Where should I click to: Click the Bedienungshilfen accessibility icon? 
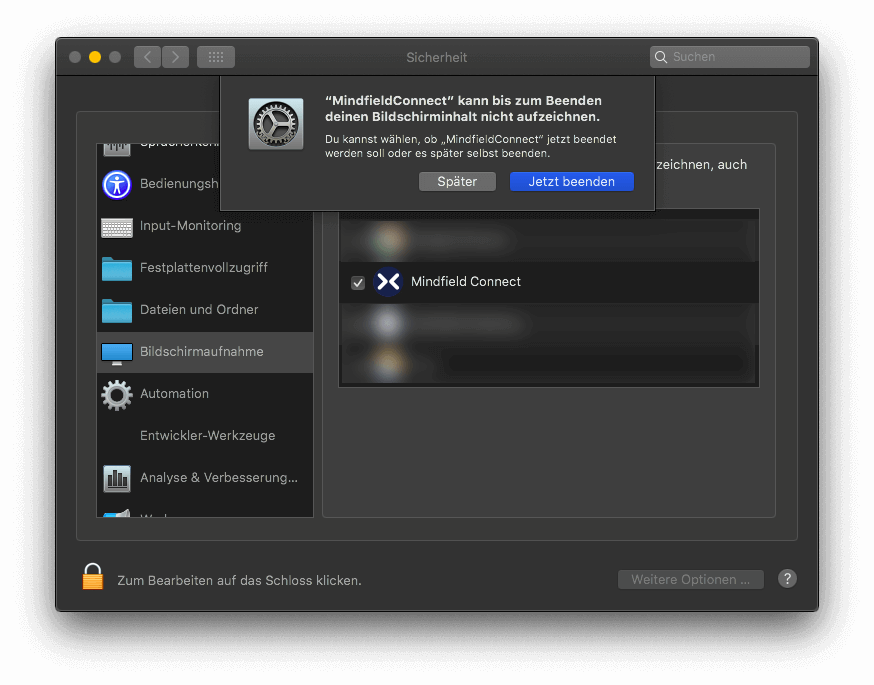click(117, 184)
